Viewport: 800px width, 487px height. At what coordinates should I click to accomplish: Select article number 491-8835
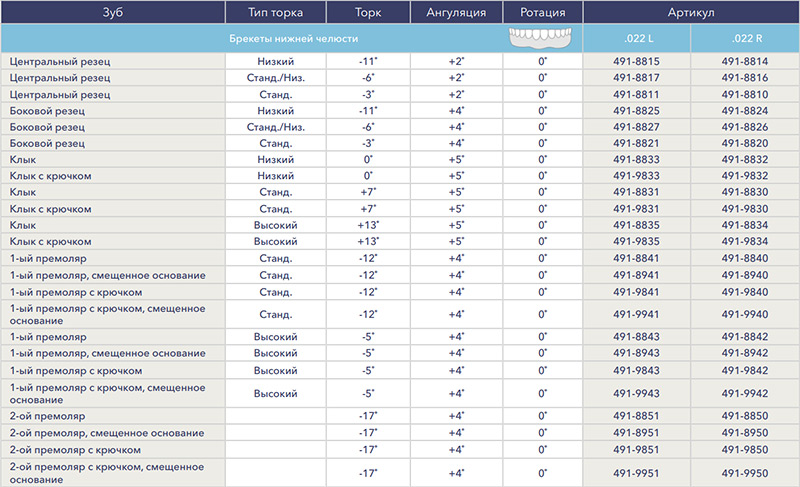click(x=636, y=225)
